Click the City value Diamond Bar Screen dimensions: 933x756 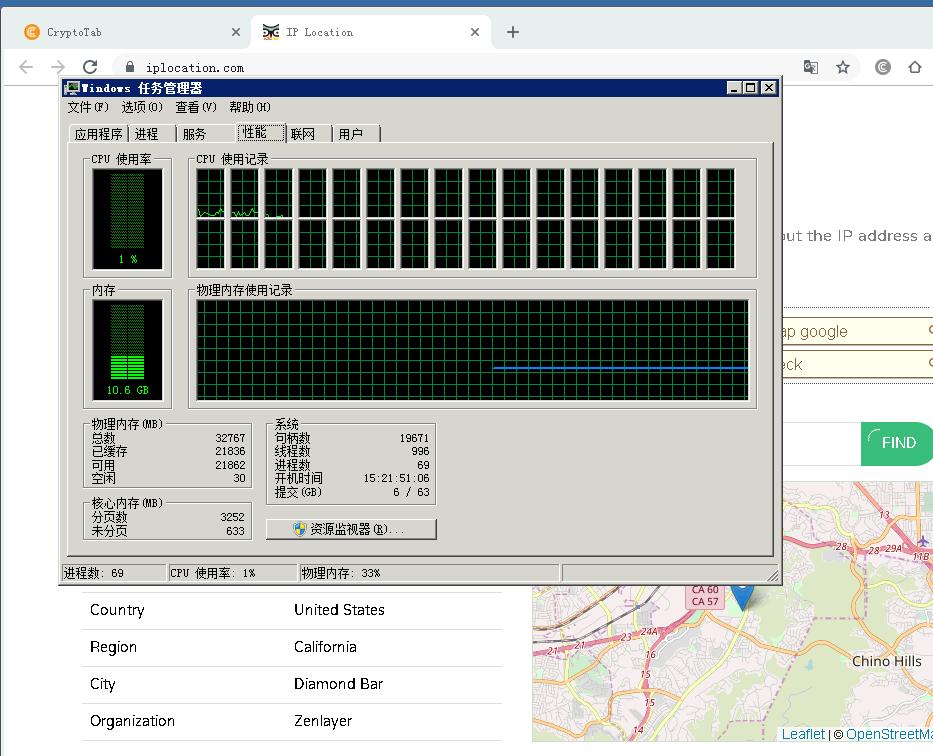click(339, 684)
